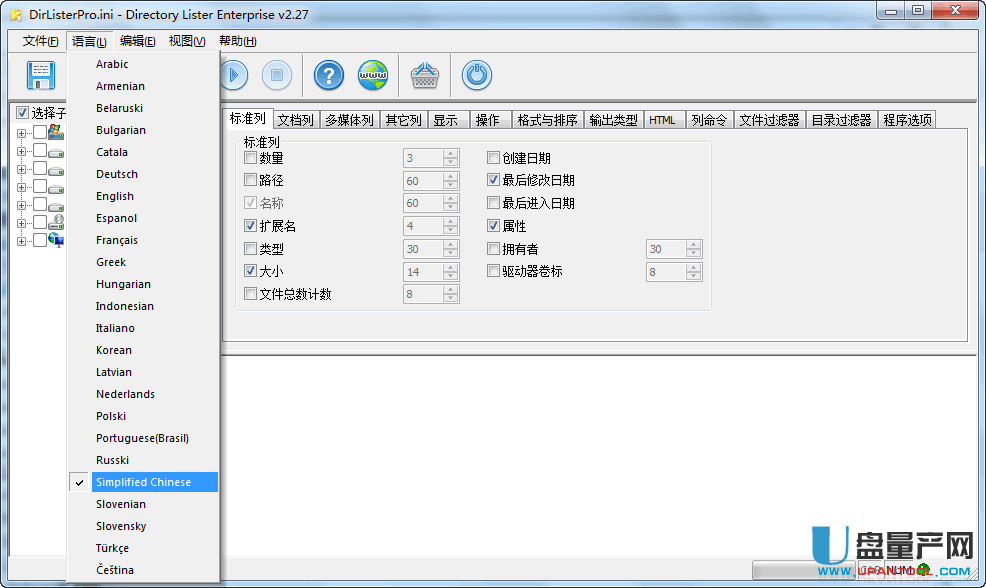Open the 文件(F) menu
The width and height of the screenshot is (986, 588).
[x=40, y=41]
